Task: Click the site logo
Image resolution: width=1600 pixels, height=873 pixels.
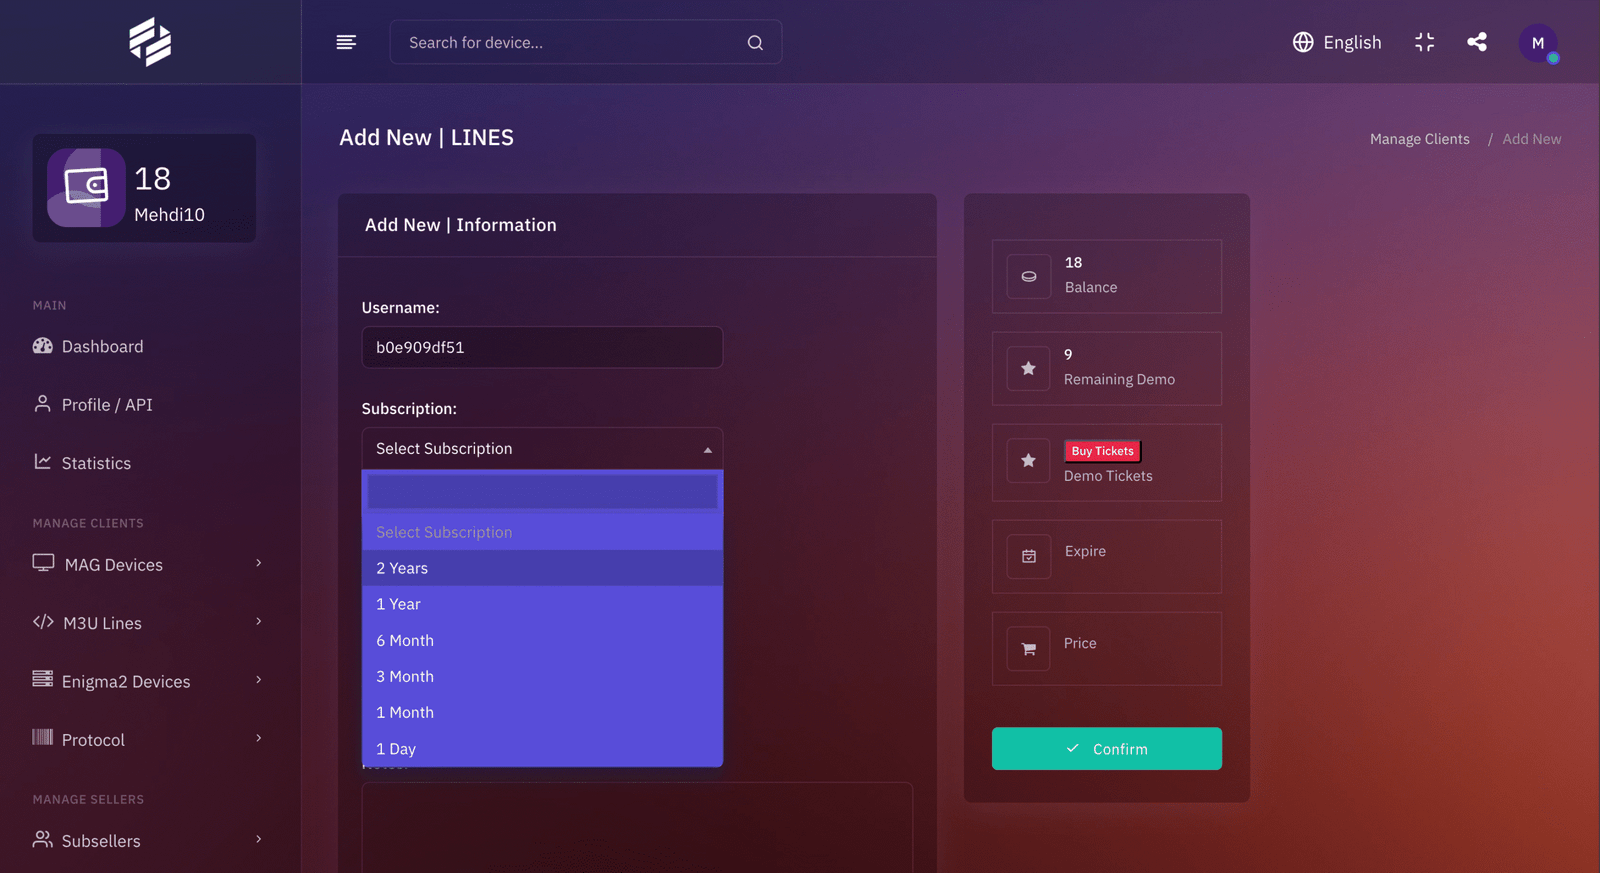Action: pos(150,42)
